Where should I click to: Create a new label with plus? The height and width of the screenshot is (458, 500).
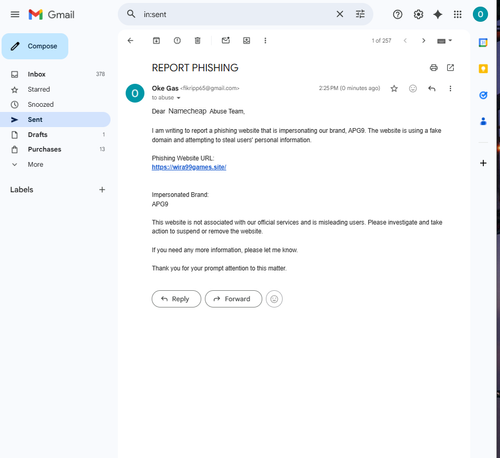[x=102, y=190]
